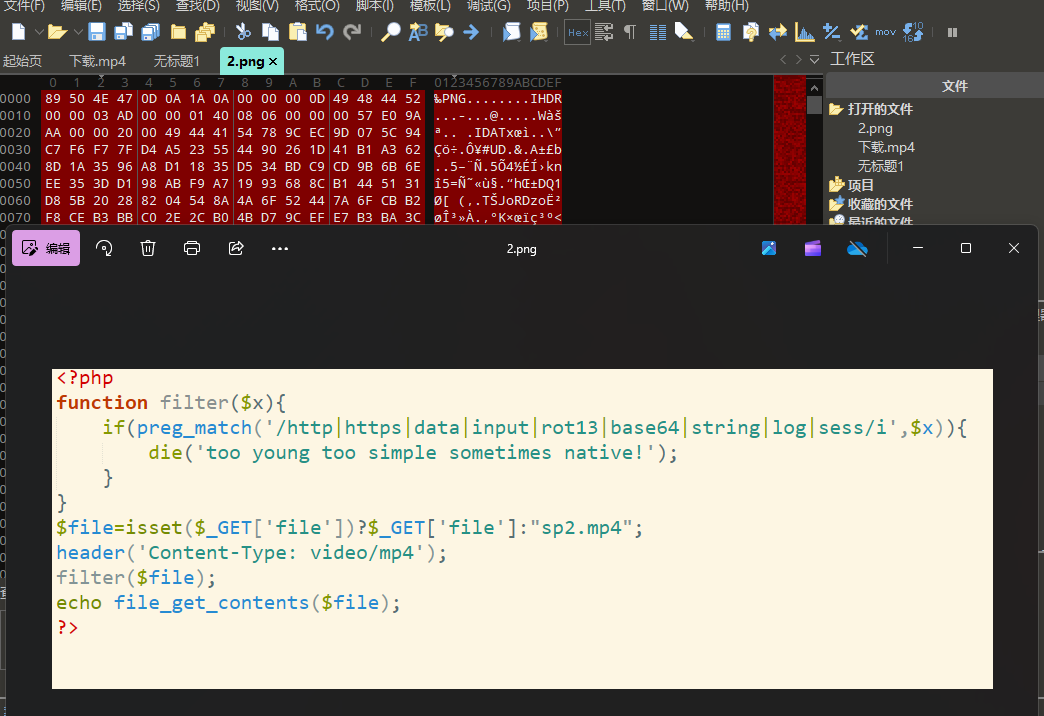Click the Save As icon

tap(124, 31)
